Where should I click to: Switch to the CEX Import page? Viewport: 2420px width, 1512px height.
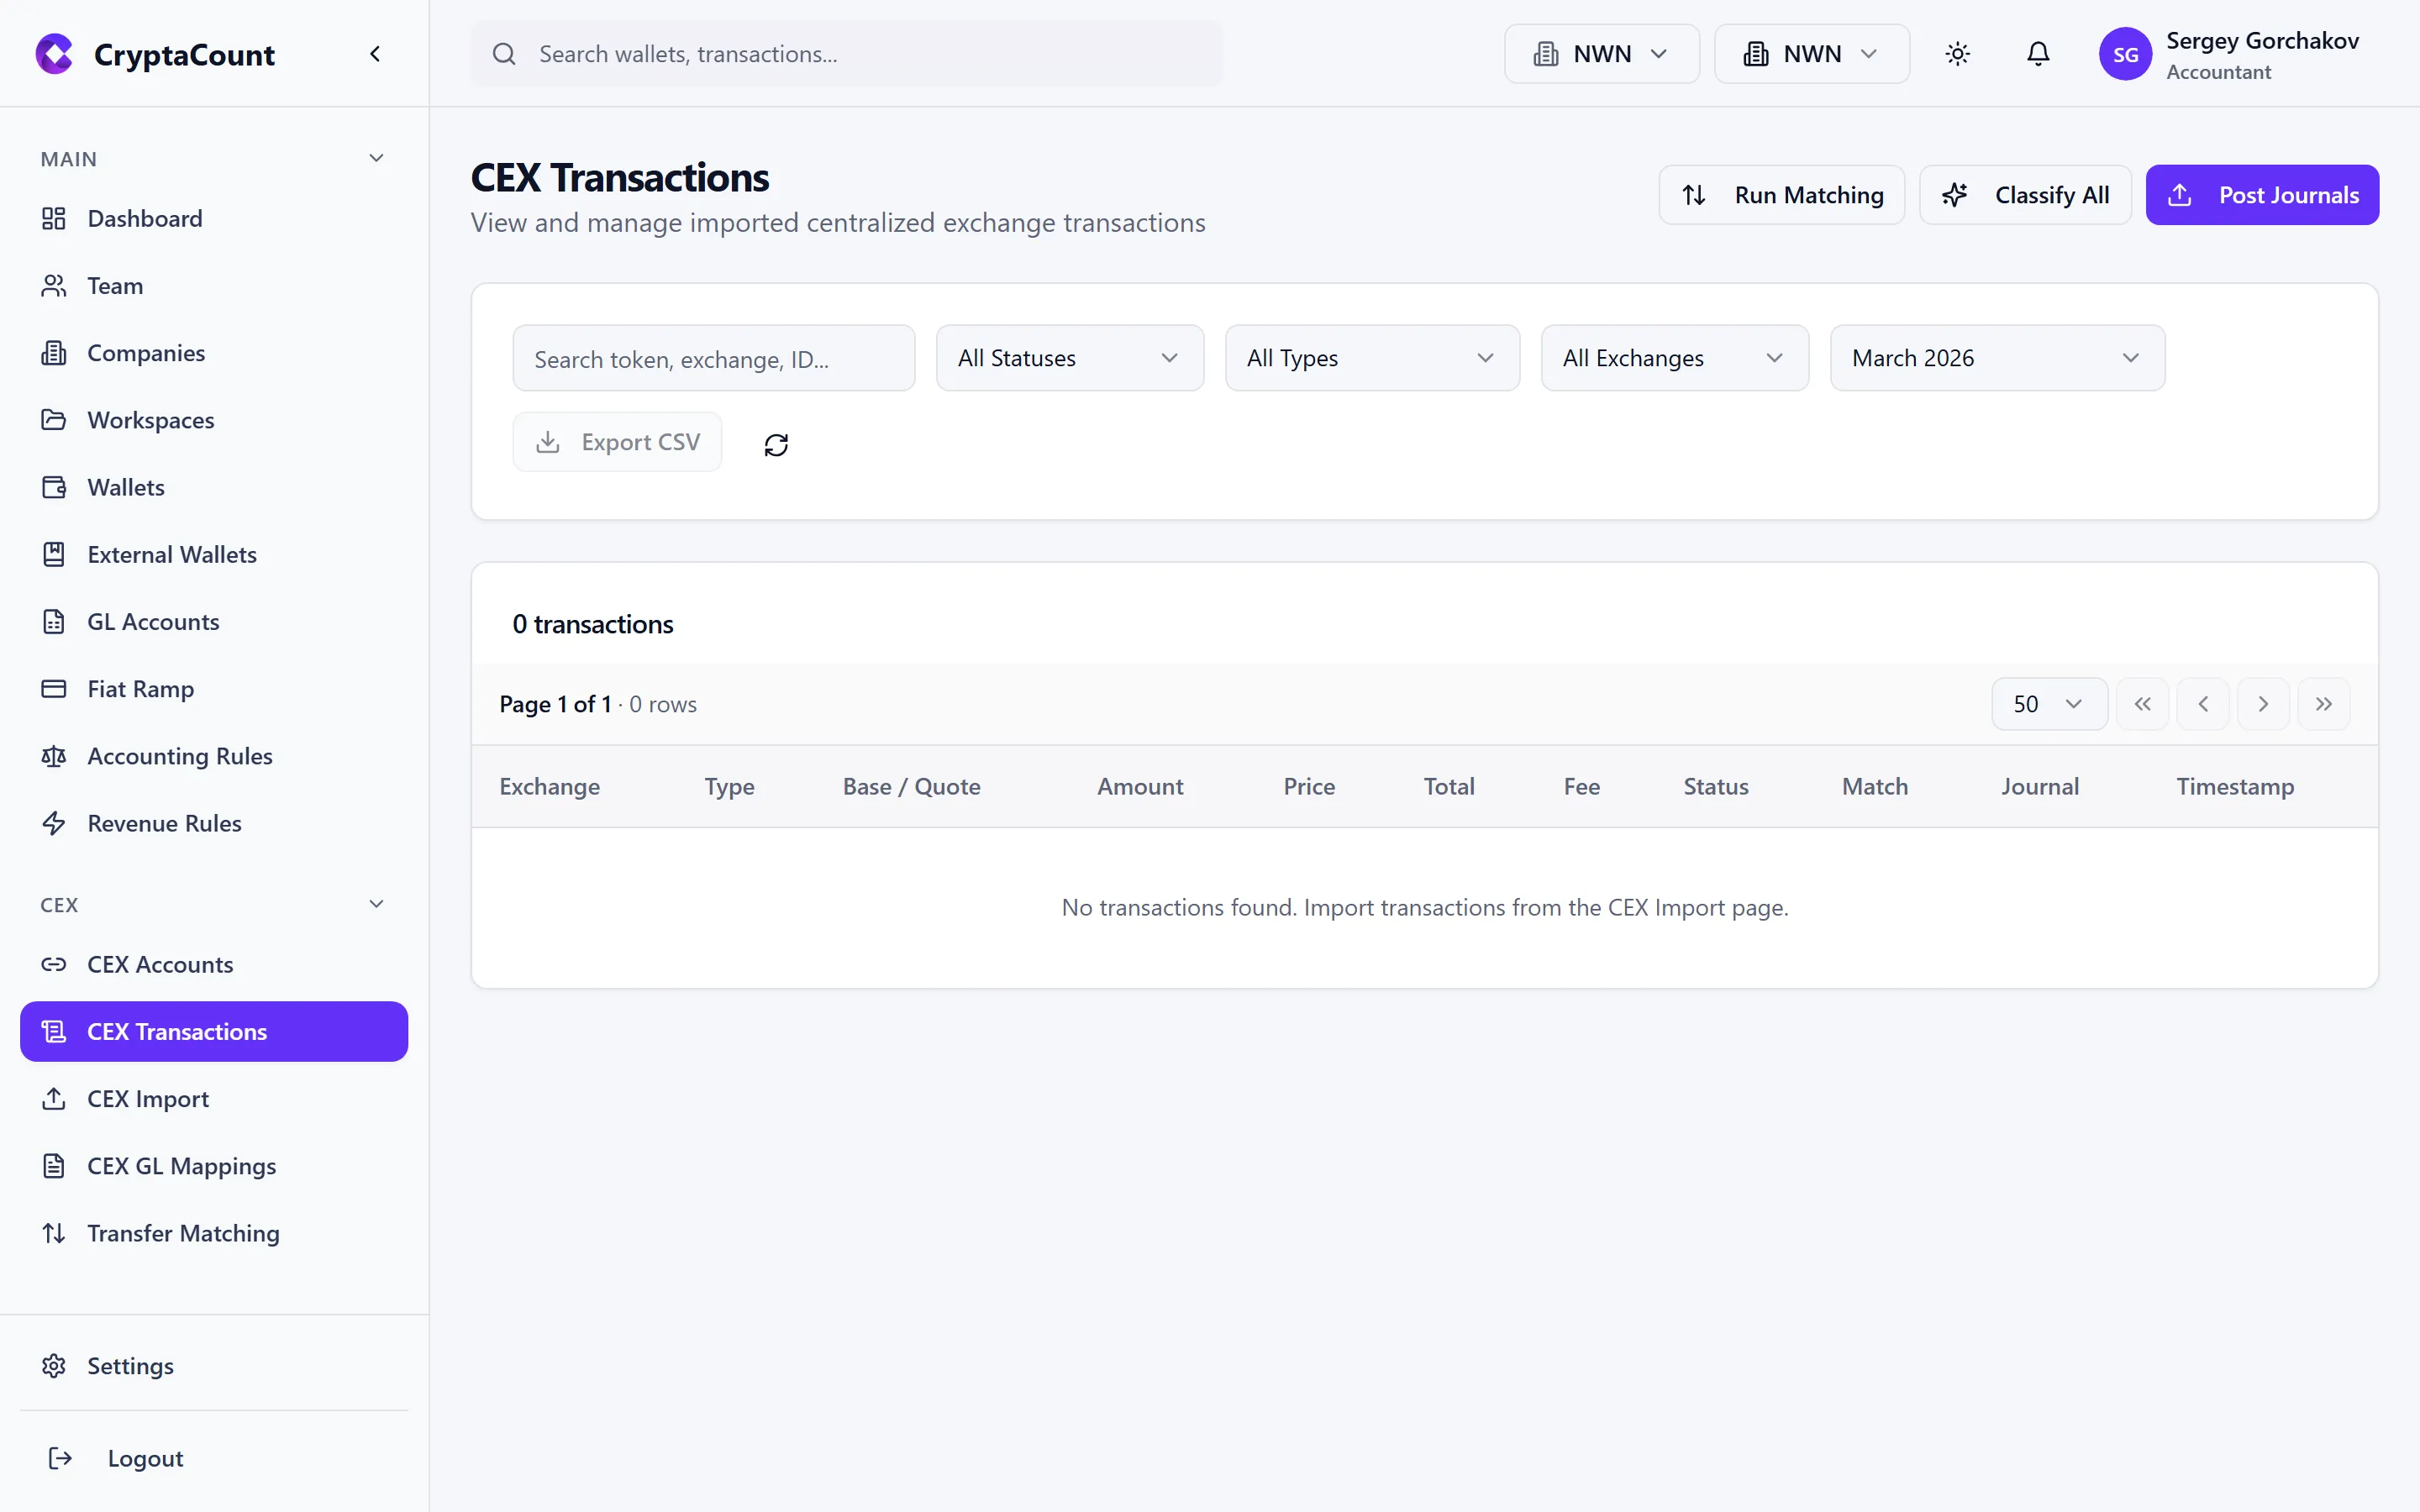146,1098
